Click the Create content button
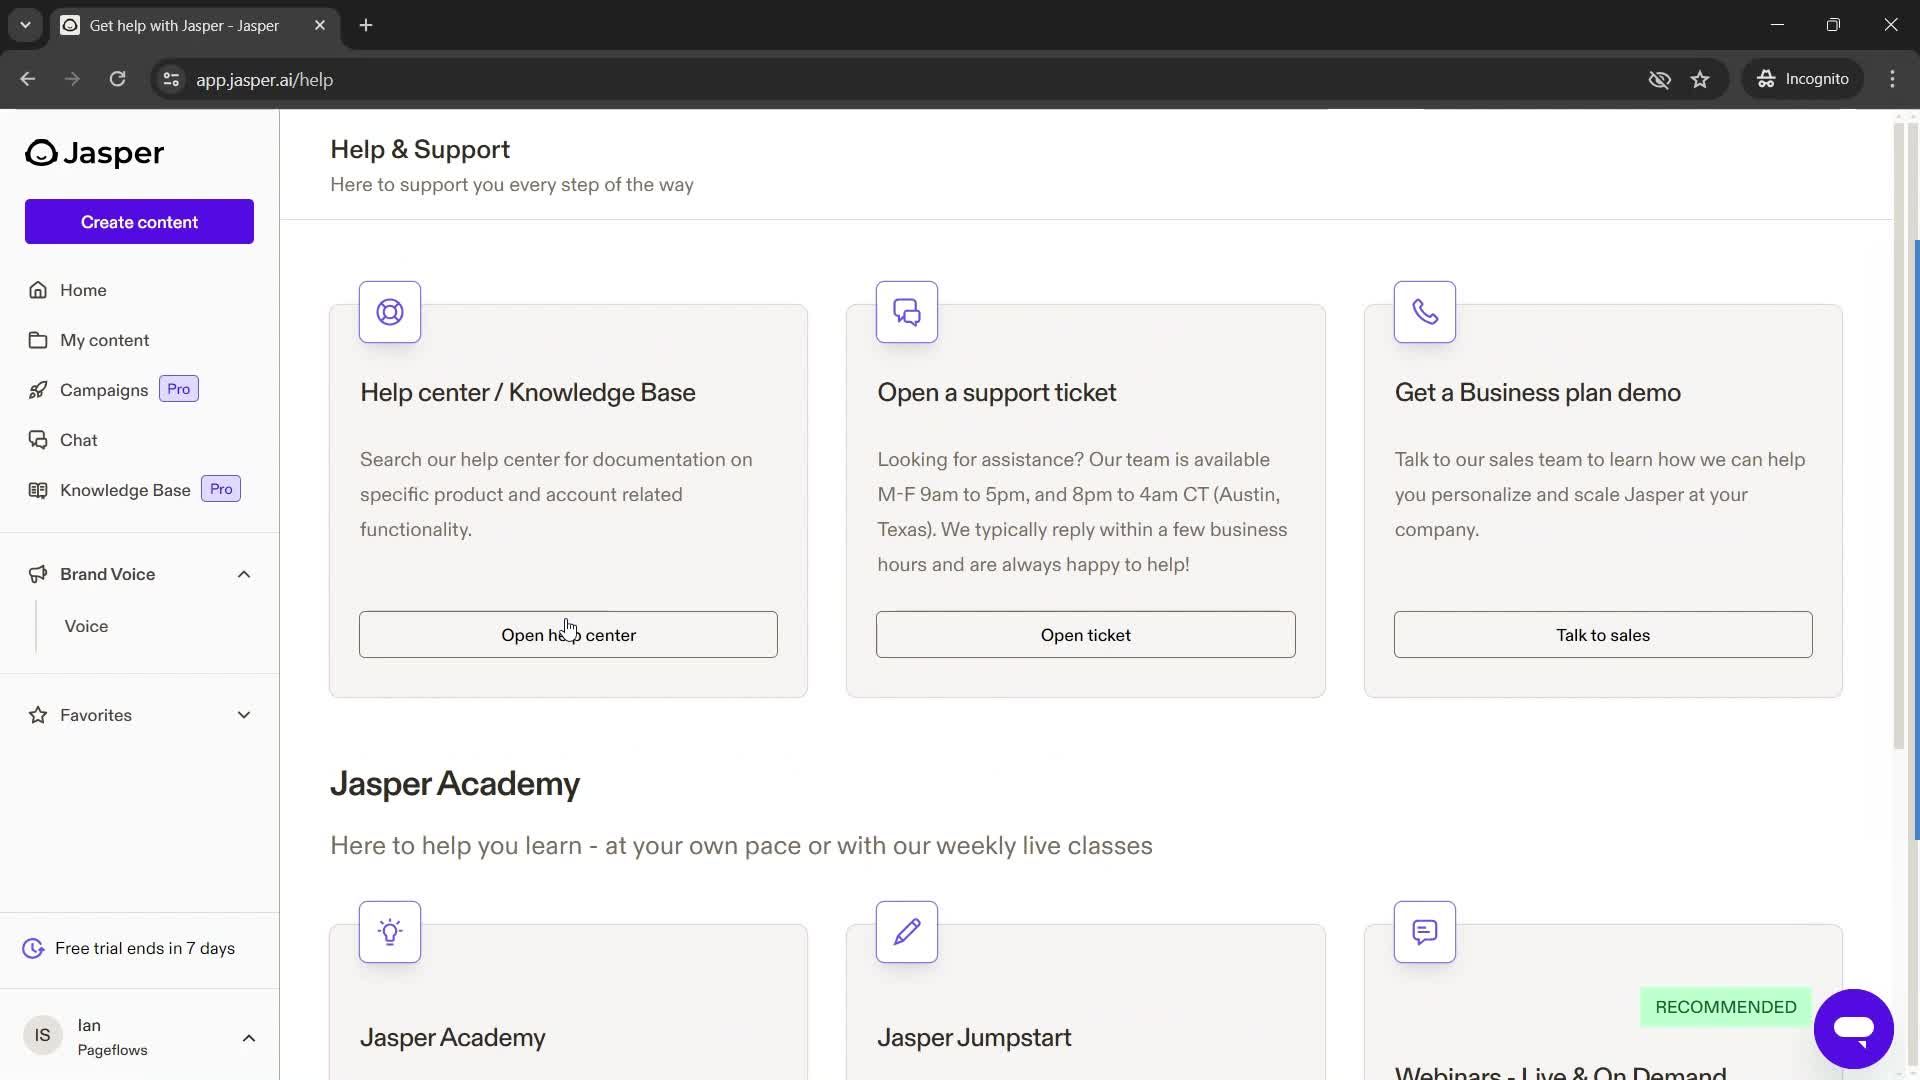This screenshot has width=1920, height=1080. pos(138,222)
